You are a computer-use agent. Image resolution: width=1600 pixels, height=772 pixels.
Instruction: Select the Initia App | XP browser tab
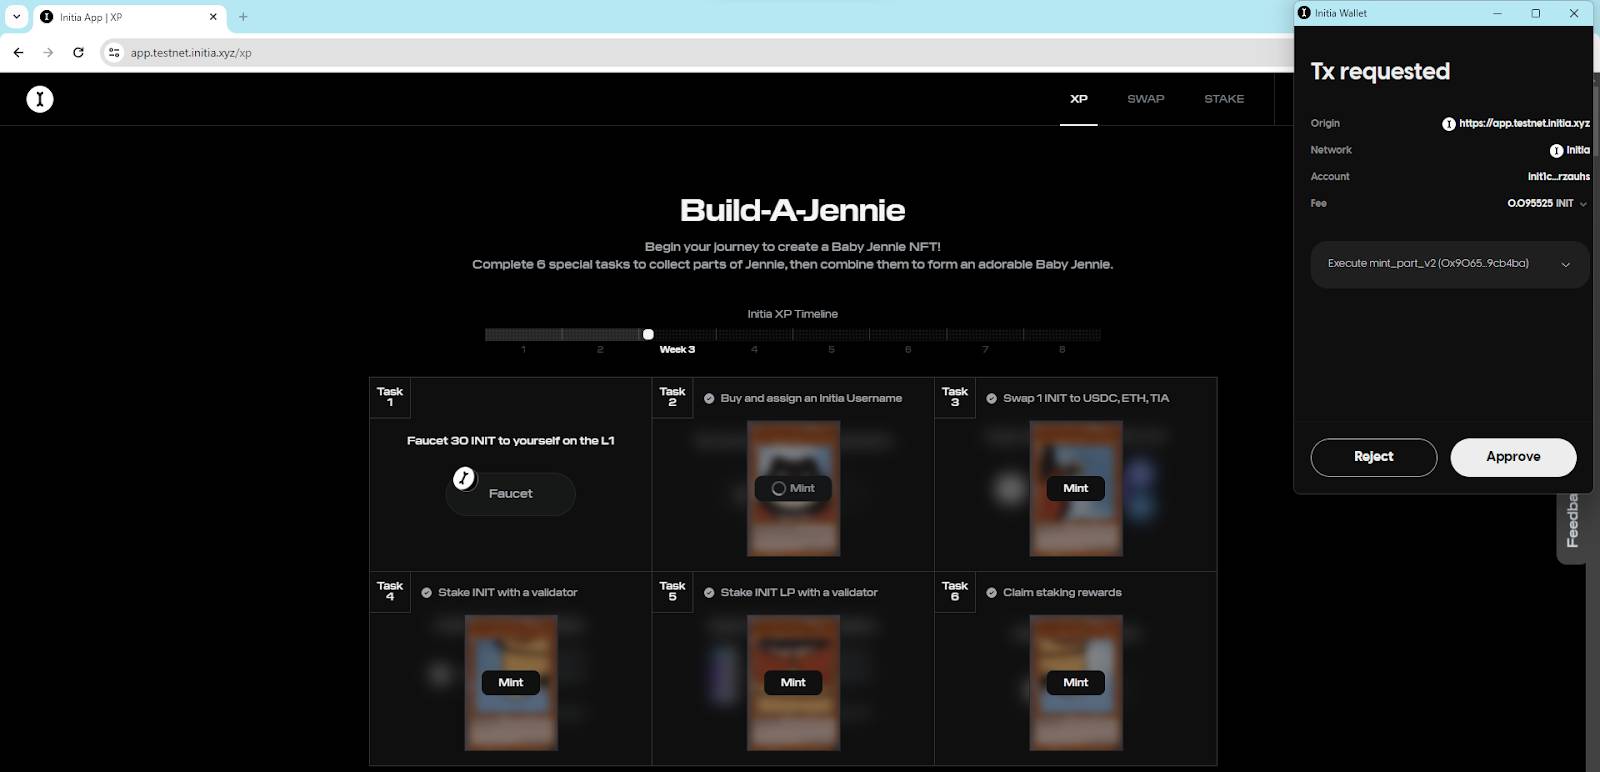130,17
